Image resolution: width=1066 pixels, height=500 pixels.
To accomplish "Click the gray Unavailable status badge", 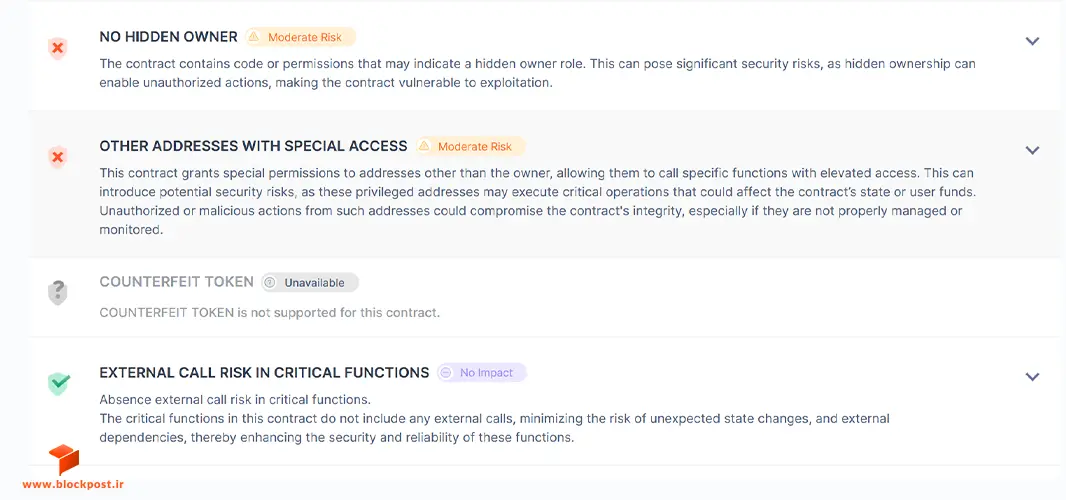I will [309, 282].
